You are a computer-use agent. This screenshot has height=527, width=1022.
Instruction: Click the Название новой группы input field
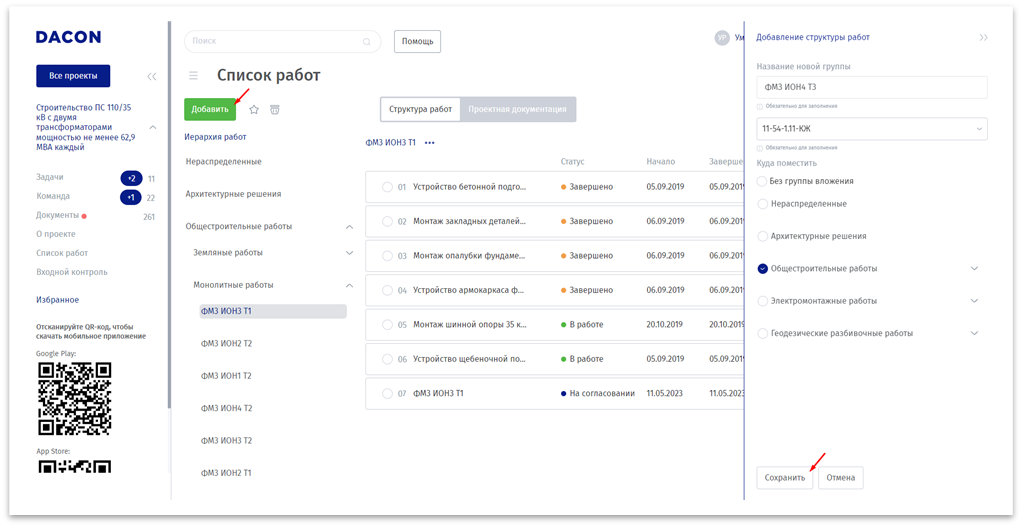pyautogui.click(x=871, y=87)
